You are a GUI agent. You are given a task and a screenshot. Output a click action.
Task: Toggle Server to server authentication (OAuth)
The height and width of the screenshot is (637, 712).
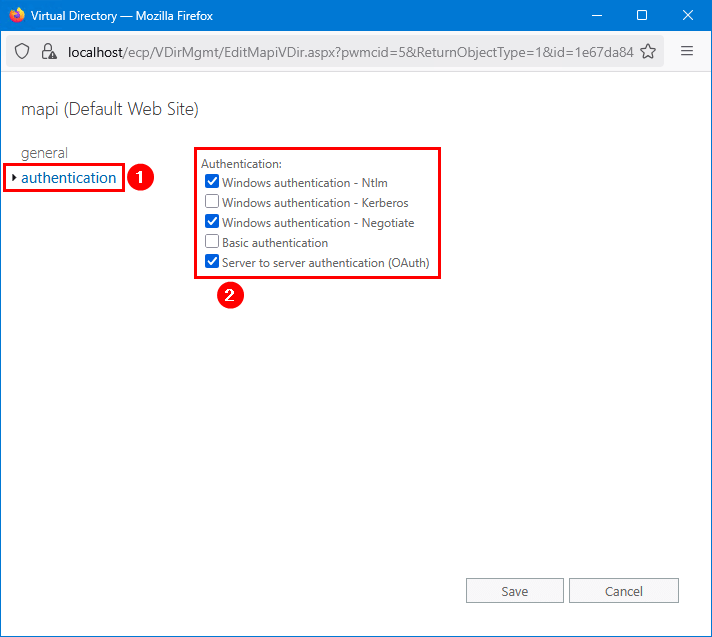point(212,262)
